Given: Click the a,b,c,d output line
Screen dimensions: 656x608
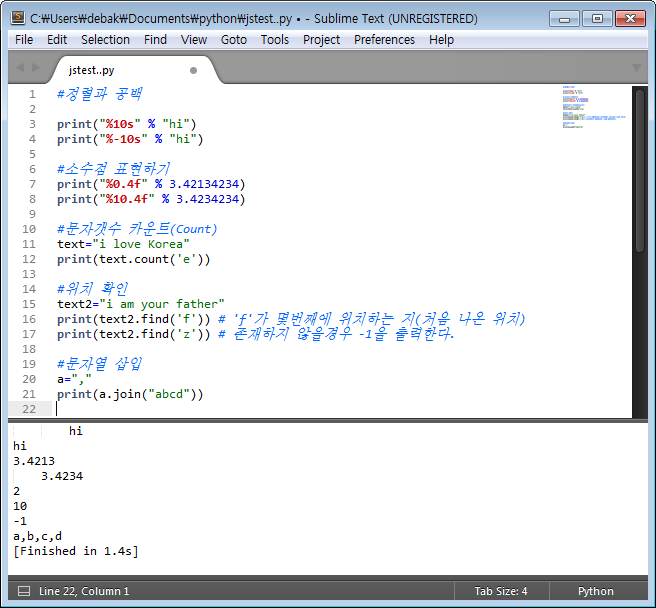Looking at the screenshot, I should [x=38, y=536].
